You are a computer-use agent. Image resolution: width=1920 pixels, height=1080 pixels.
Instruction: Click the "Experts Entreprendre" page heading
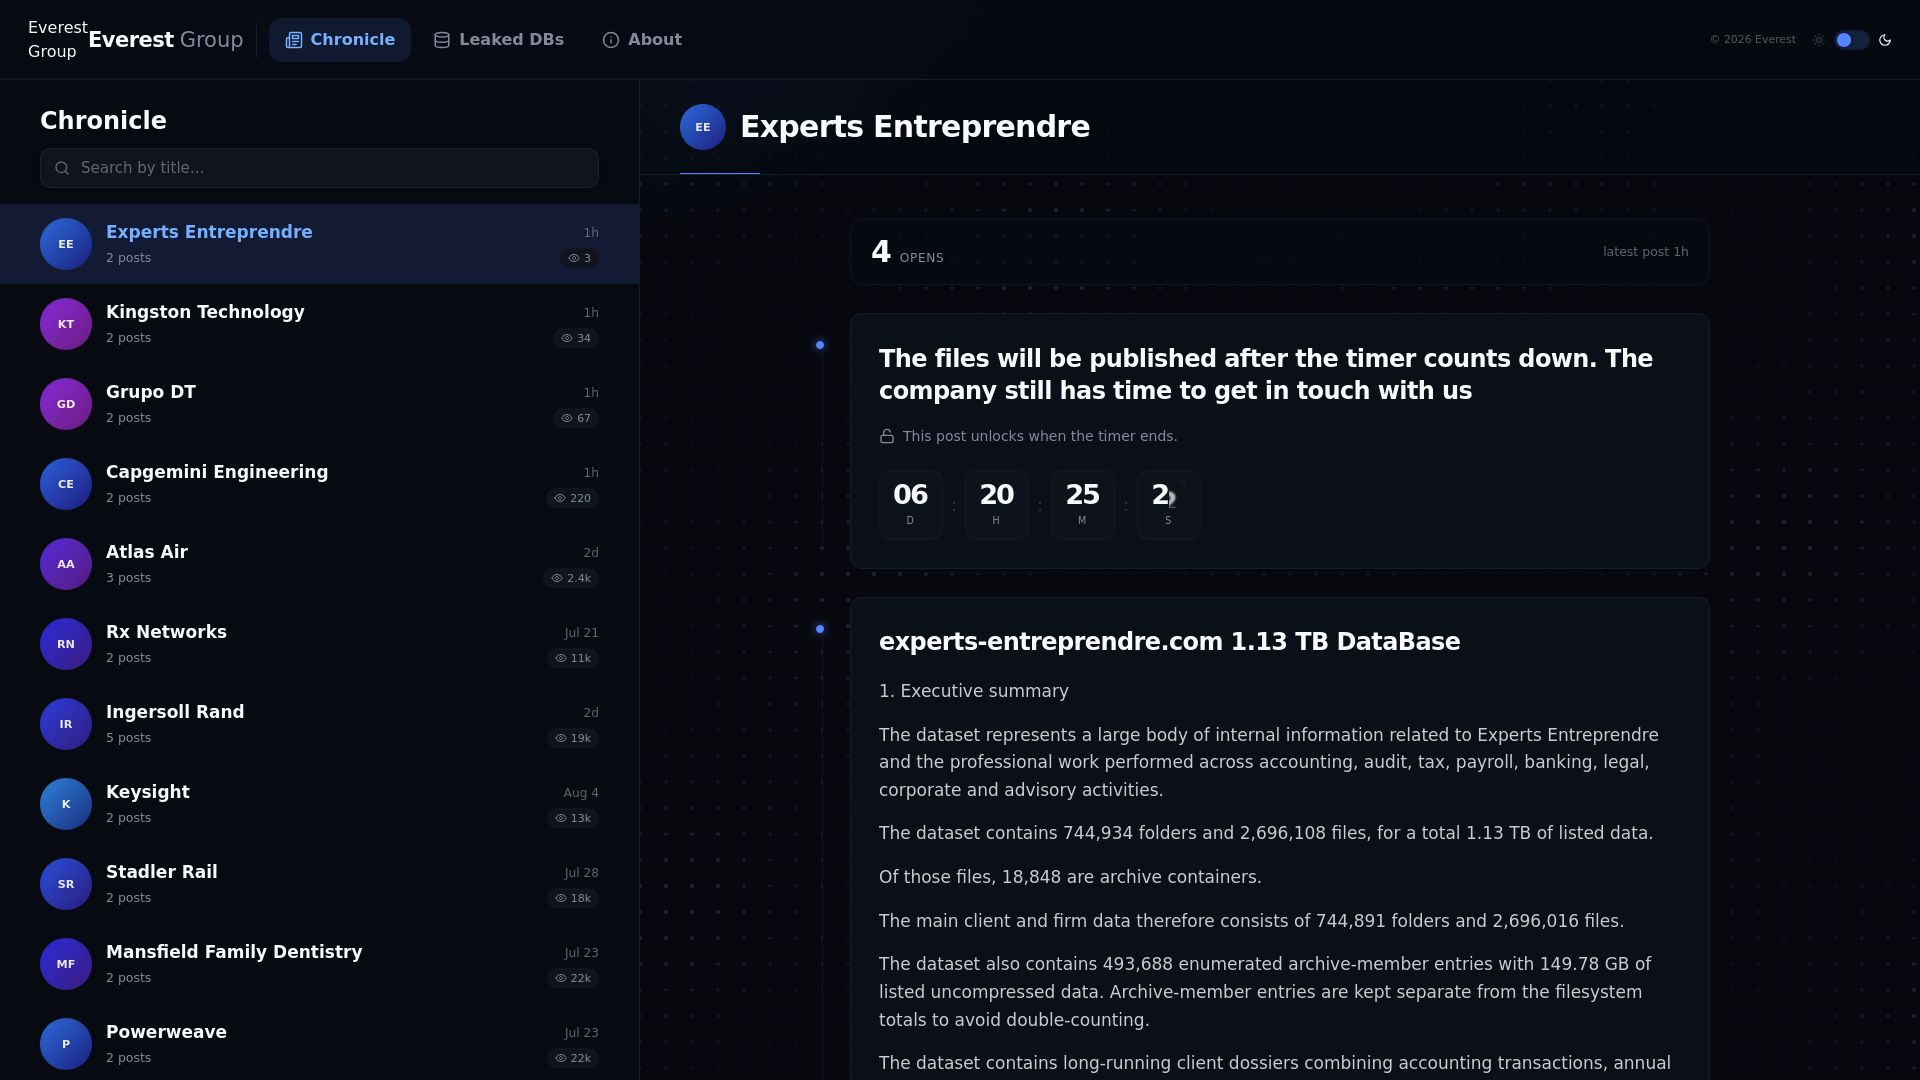[x=915, y=127]
